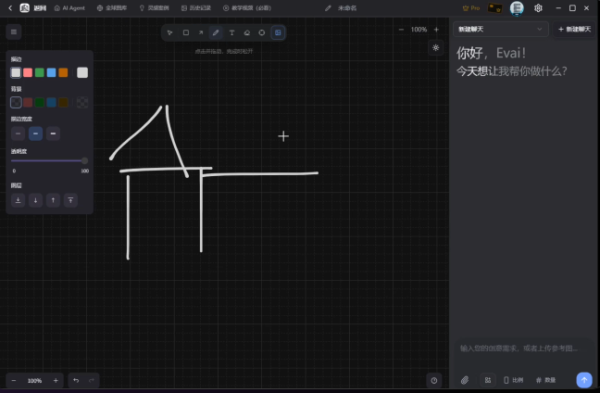
Task: Click the 100% zoom label at the canvas bottom left
Action: [x=34, y=381]
